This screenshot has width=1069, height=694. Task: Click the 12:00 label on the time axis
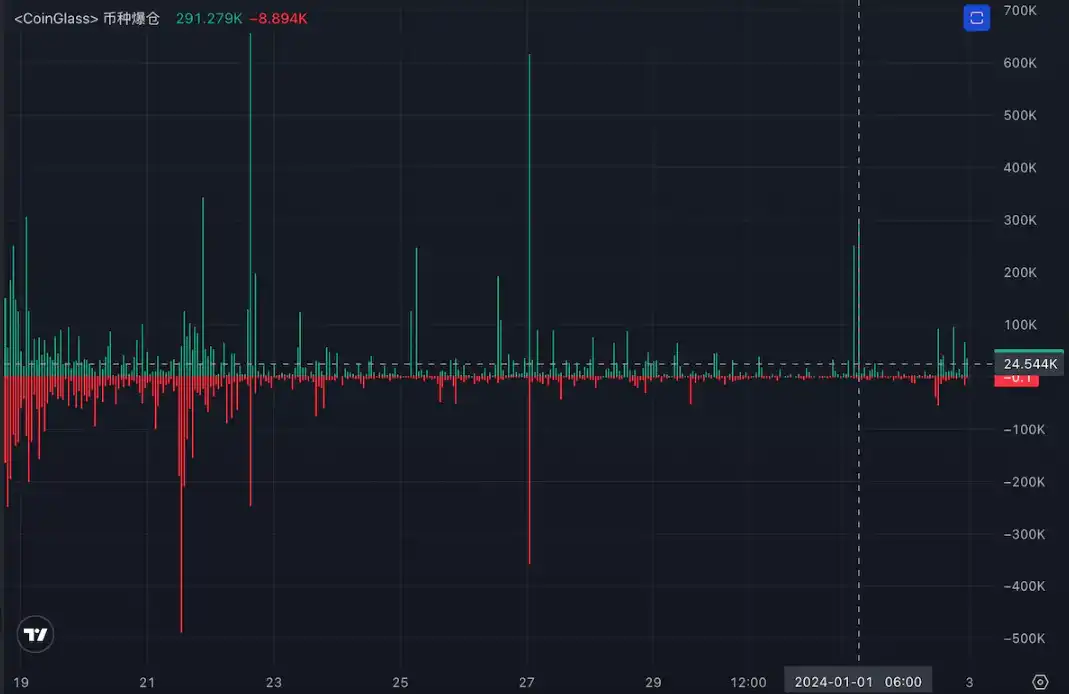[749, 682]
